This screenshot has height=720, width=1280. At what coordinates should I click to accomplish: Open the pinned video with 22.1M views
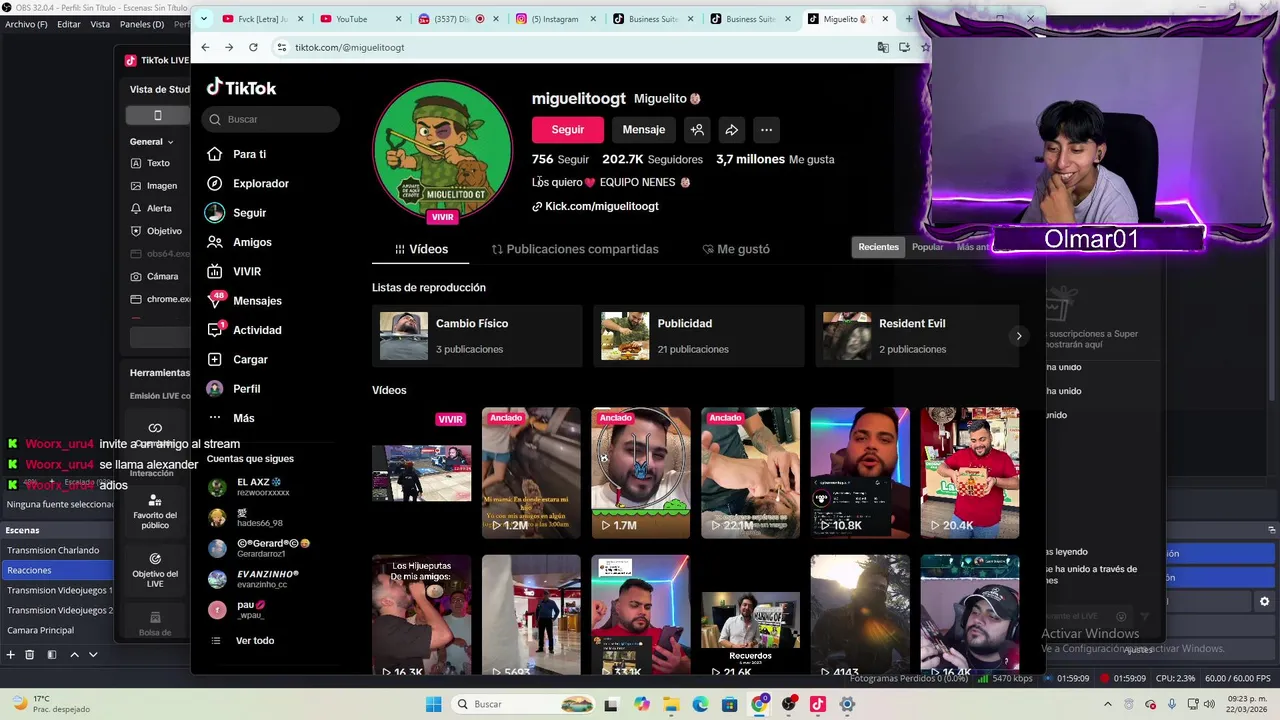750,472
